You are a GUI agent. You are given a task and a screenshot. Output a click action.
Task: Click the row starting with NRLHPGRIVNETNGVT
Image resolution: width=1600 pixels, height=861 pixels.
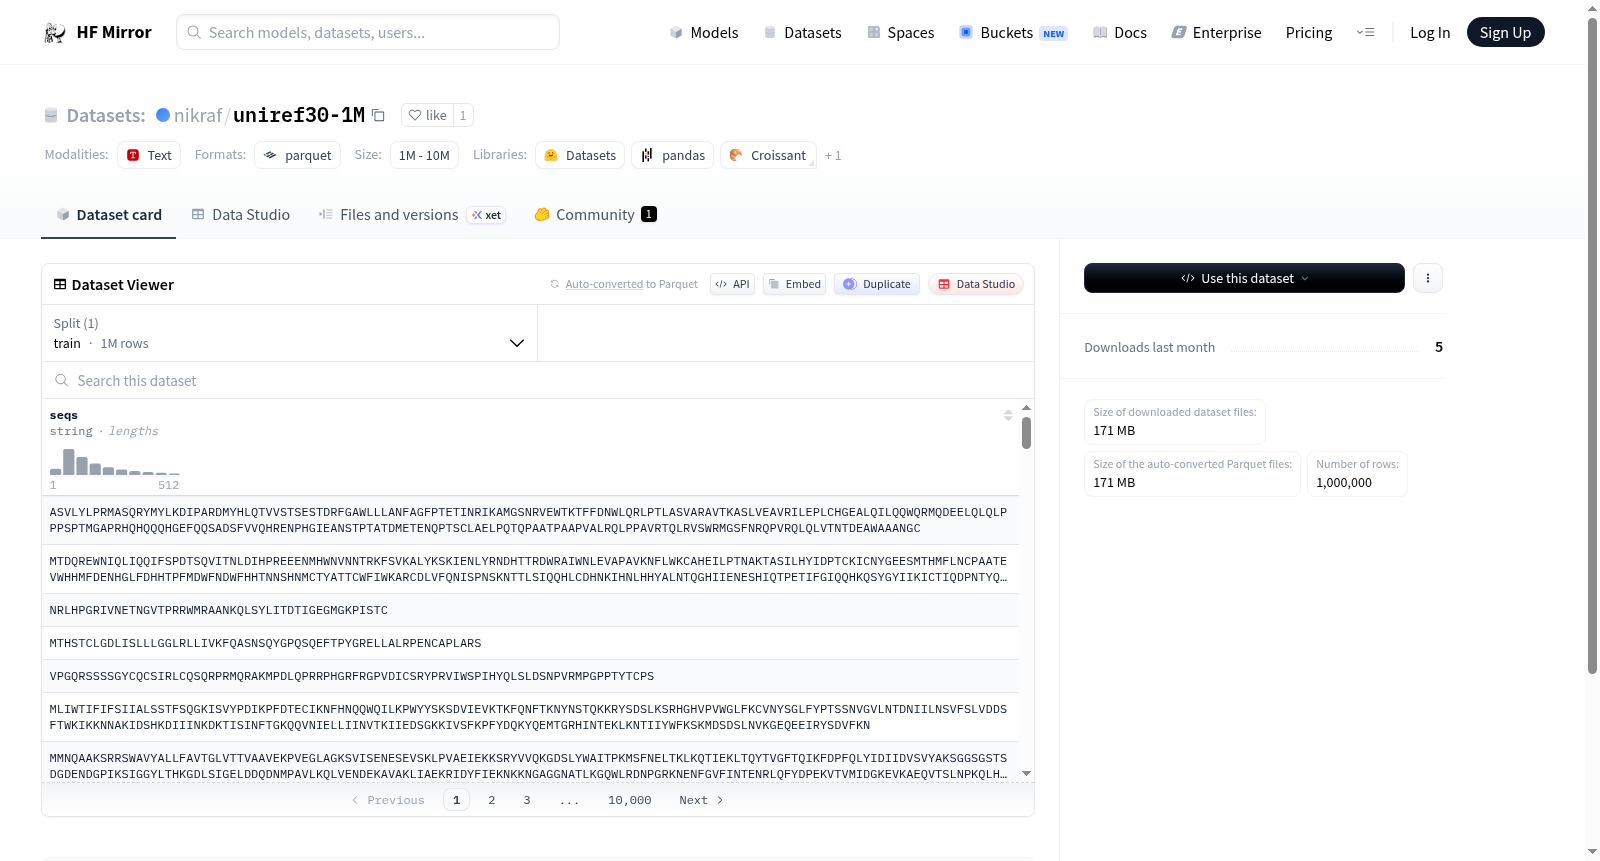(x=530, y=610)
